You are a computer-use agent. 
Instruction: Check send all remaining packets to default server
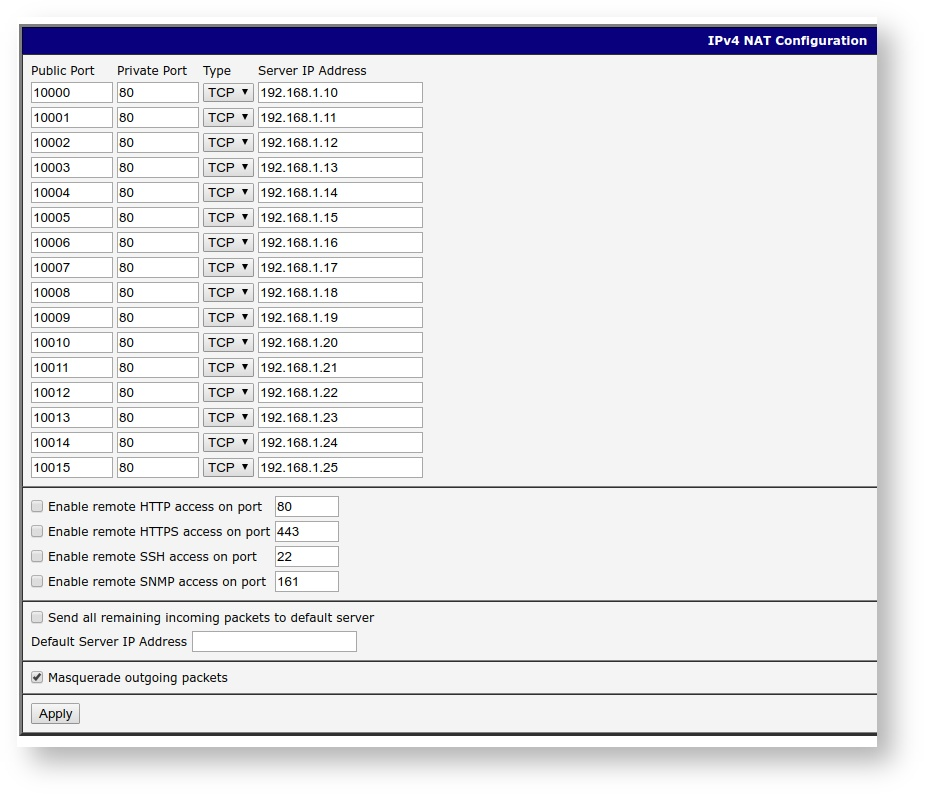(x=38, y=617)
